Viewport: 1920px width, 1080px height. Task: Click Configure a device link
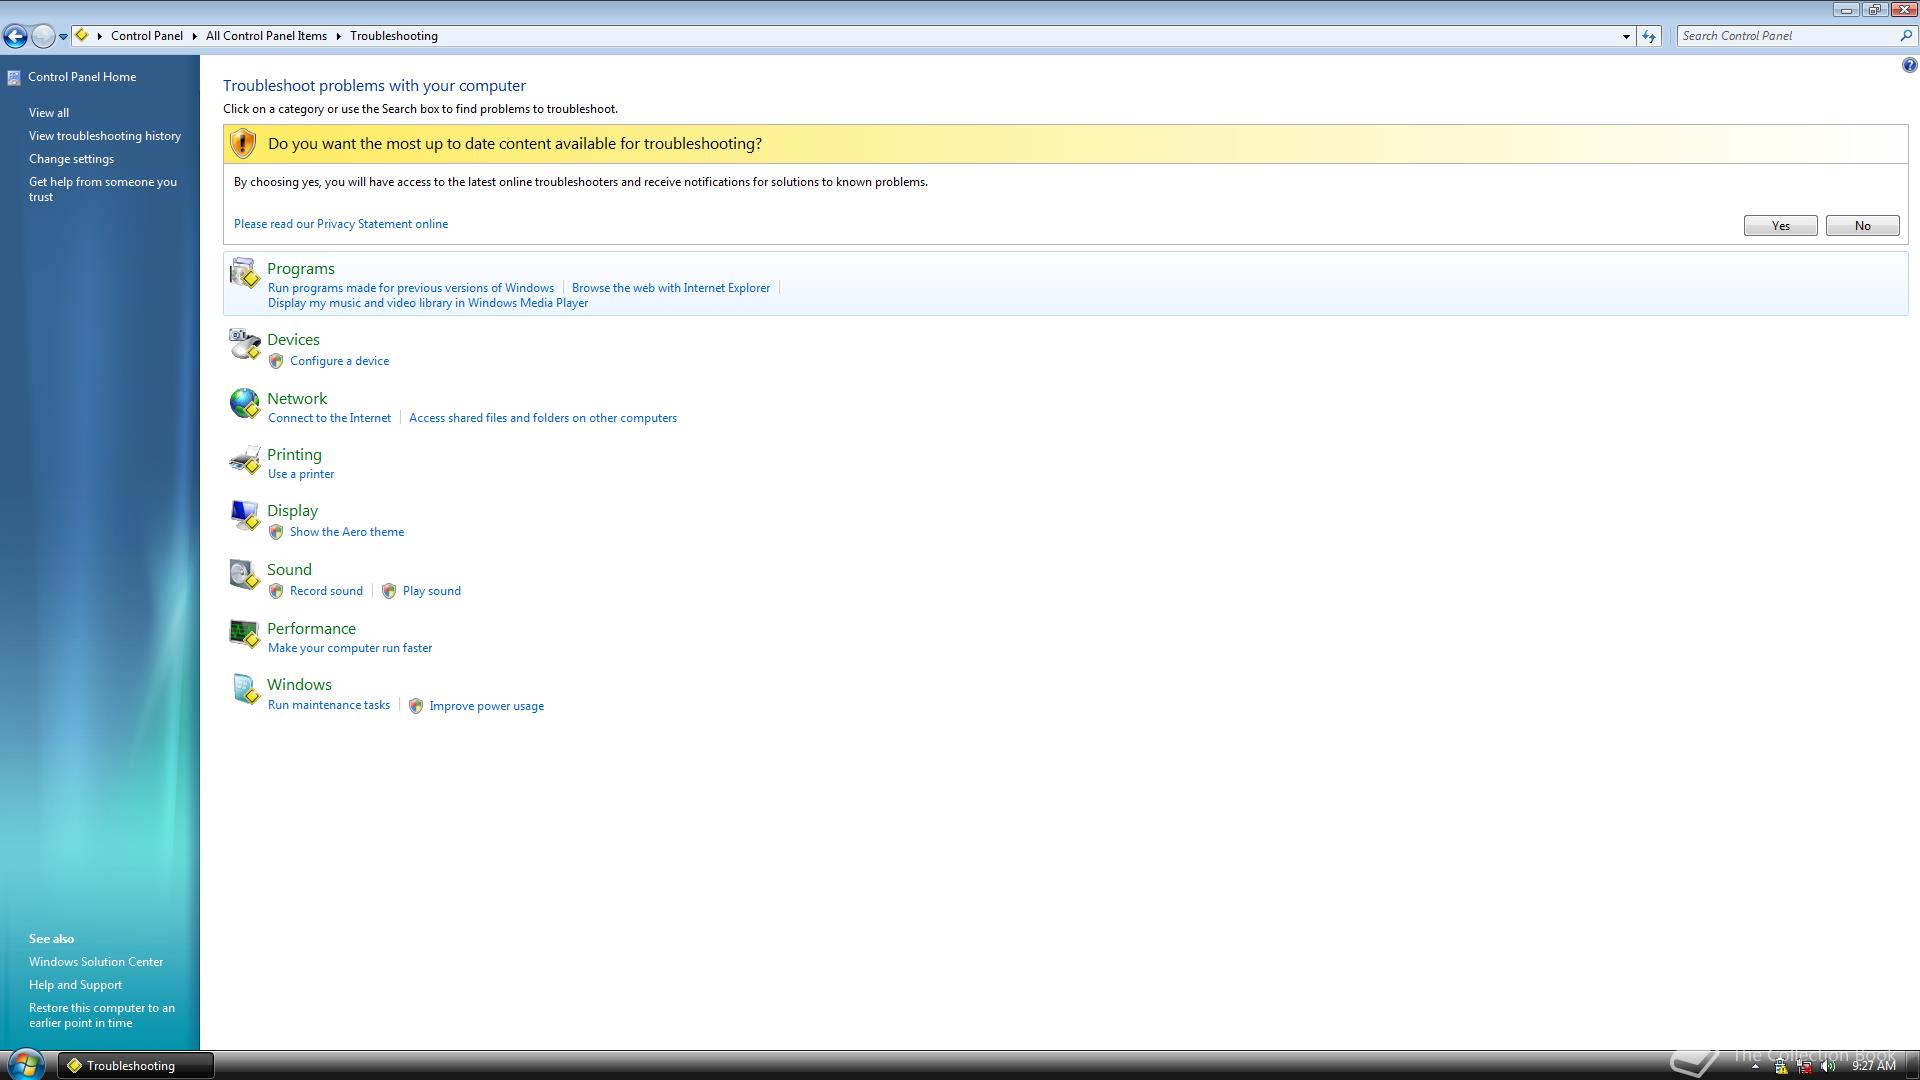coord(339,361)
